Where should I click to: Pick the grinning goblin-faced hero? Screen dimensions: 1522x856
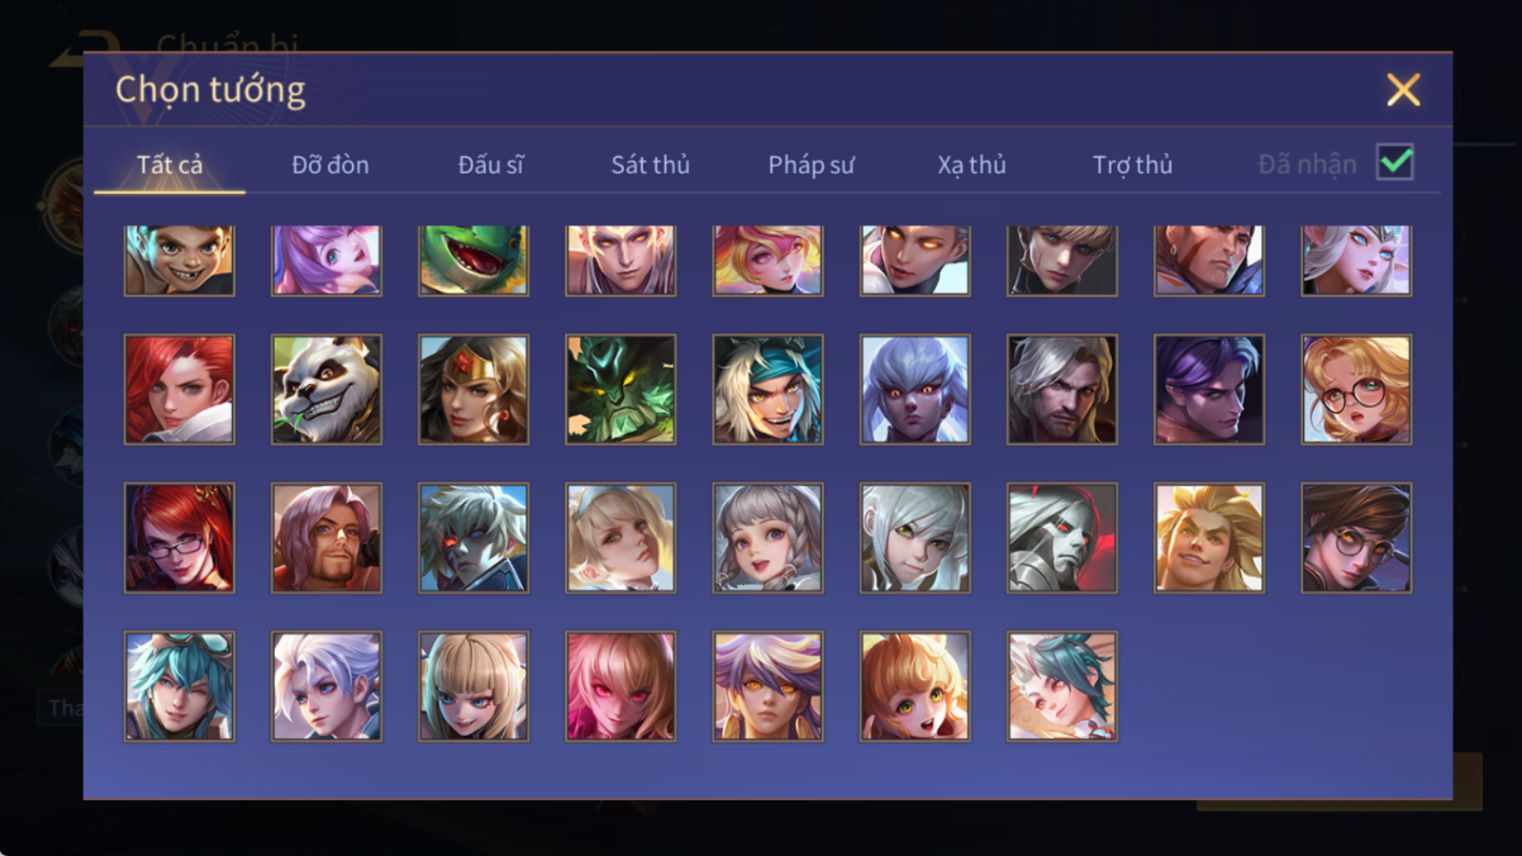(179, 260)
